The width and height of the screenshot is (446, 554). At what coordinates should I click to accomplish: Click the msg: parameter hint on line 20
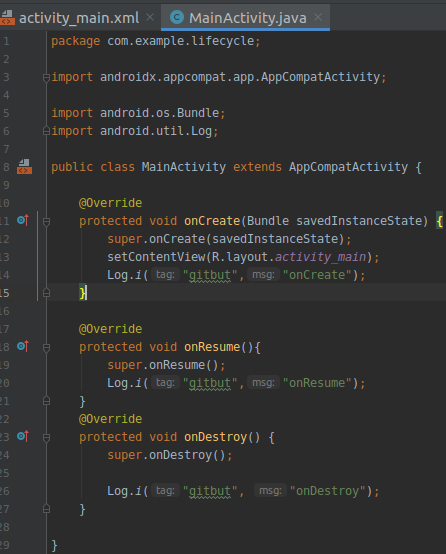(263, 383)
